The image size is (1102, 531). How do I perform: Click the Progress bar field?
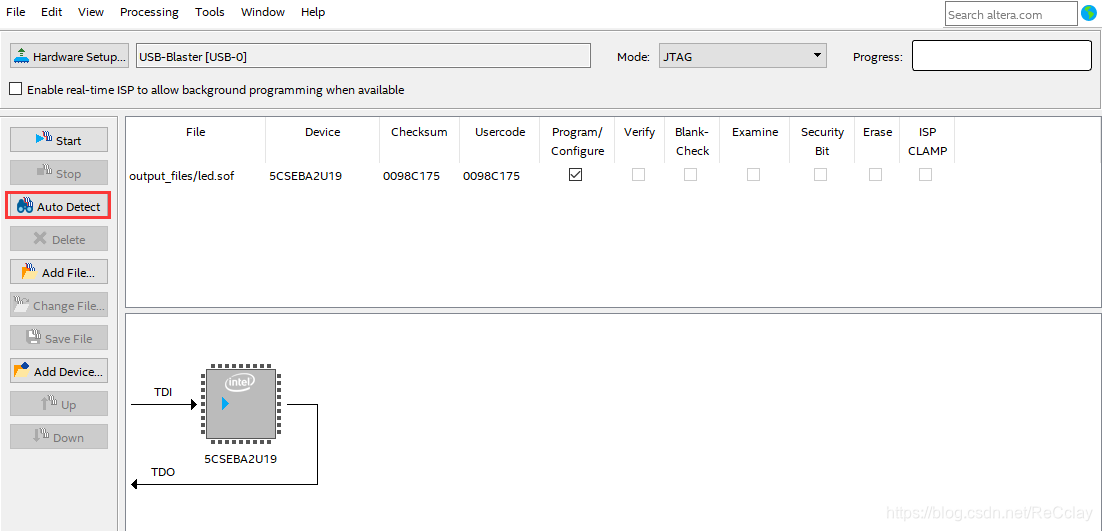(x=1001, y=55)
